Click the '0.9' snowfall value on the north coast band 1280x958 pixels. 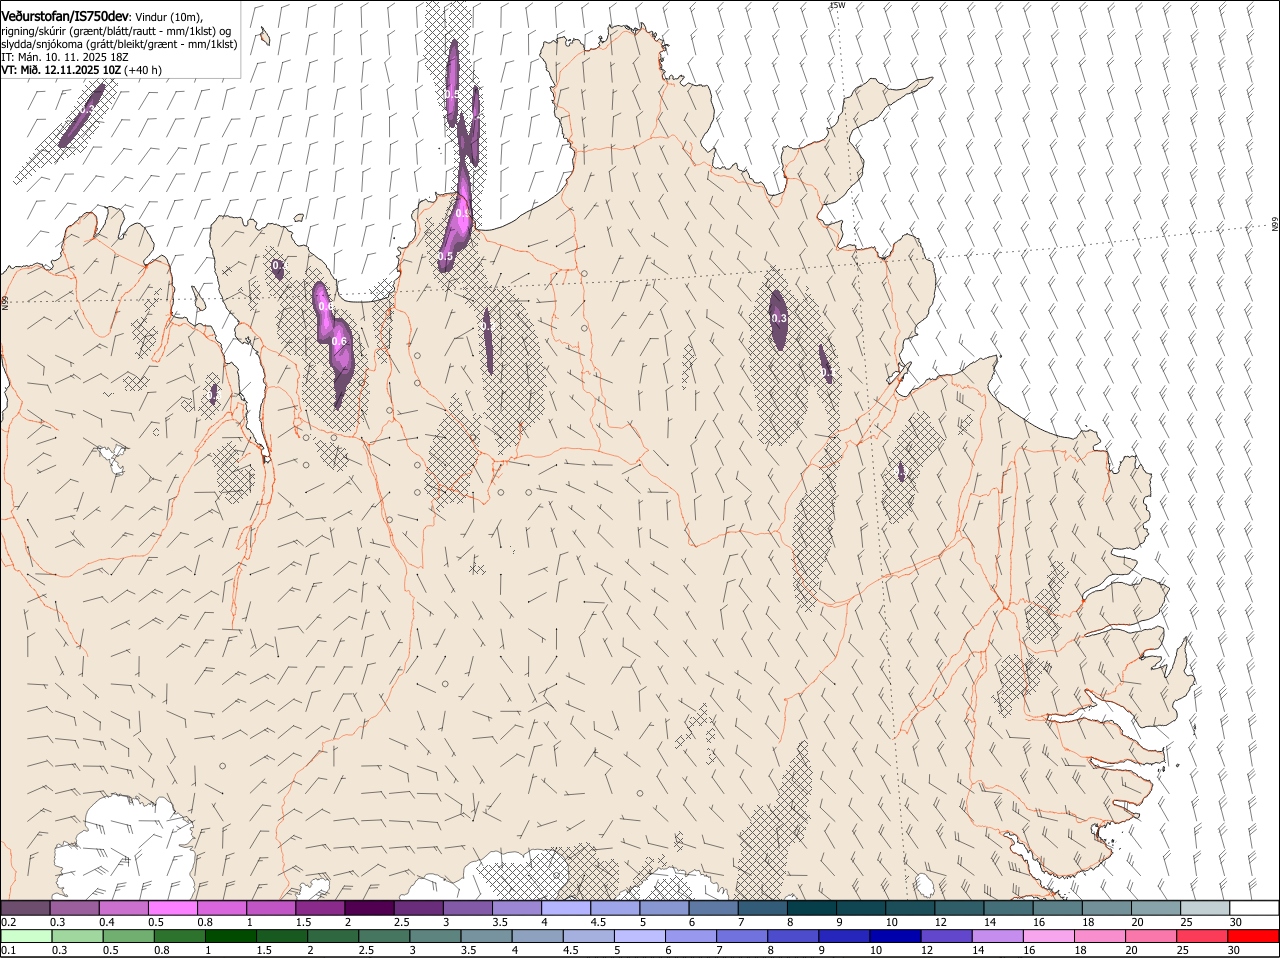click(462, 213)
